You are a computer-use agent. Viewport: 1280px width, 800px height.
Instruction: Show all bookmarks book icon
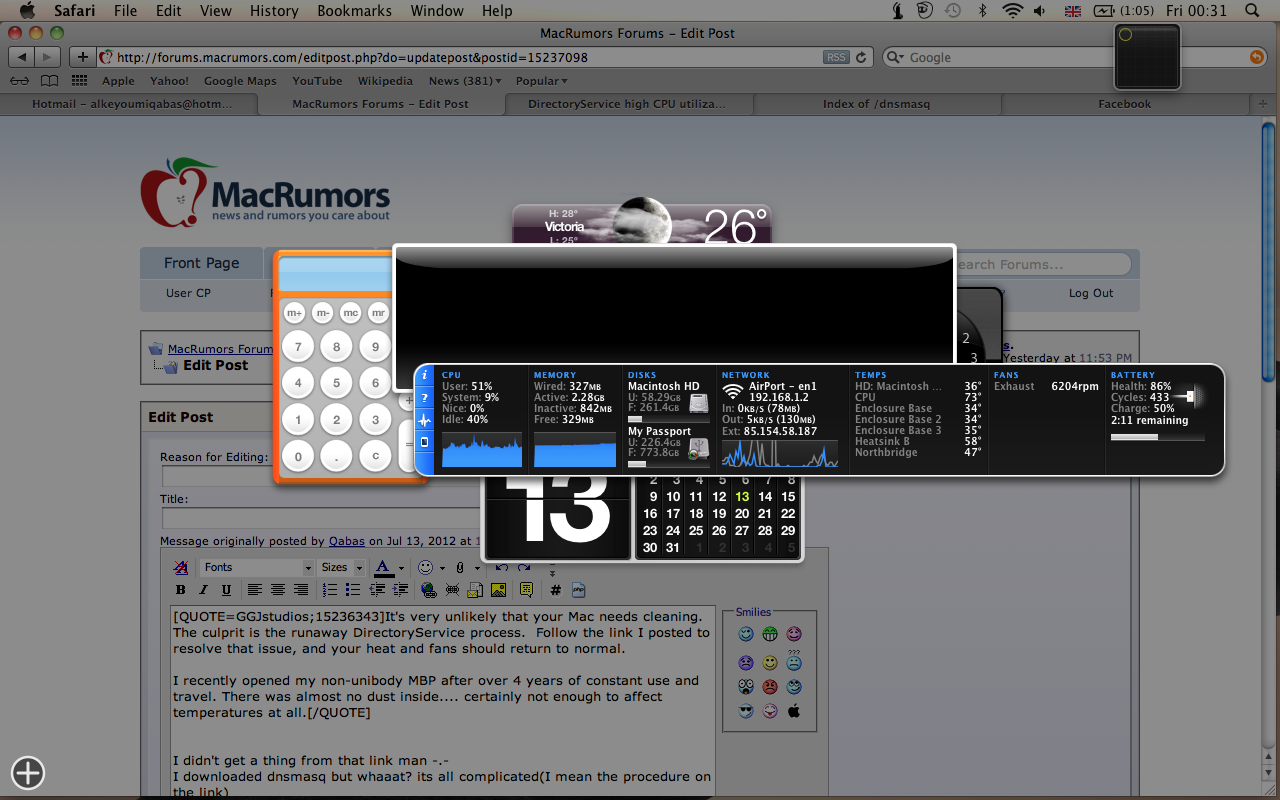(49, 81)
